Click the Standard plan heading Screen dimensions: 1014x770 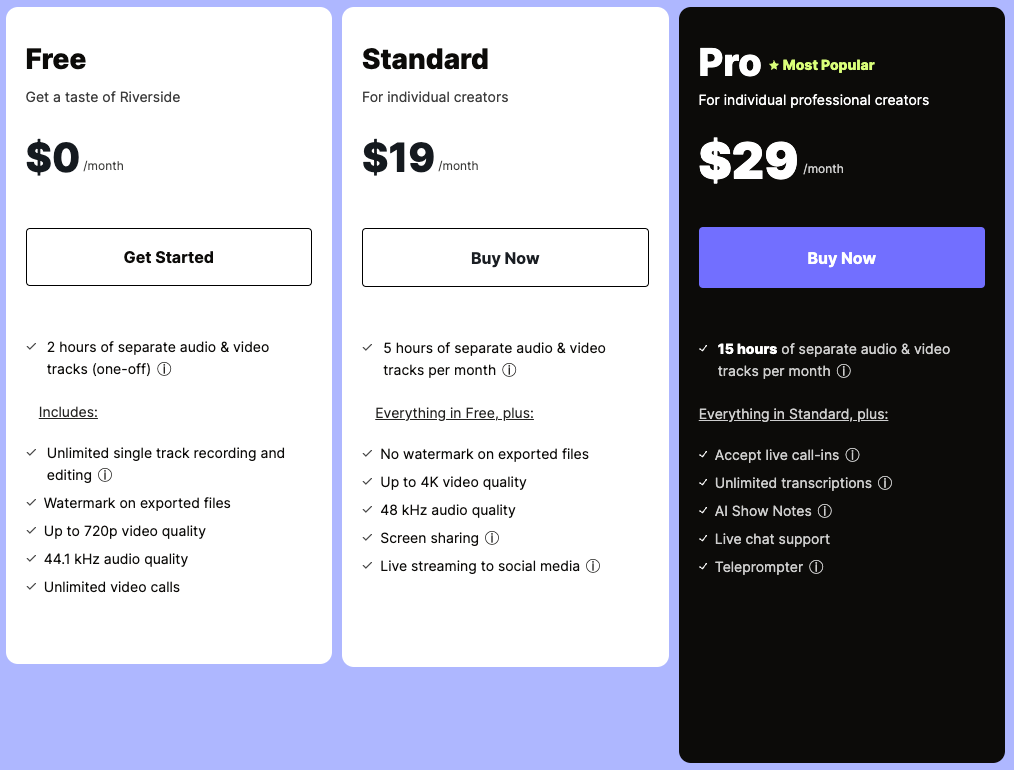coord(425,59)
